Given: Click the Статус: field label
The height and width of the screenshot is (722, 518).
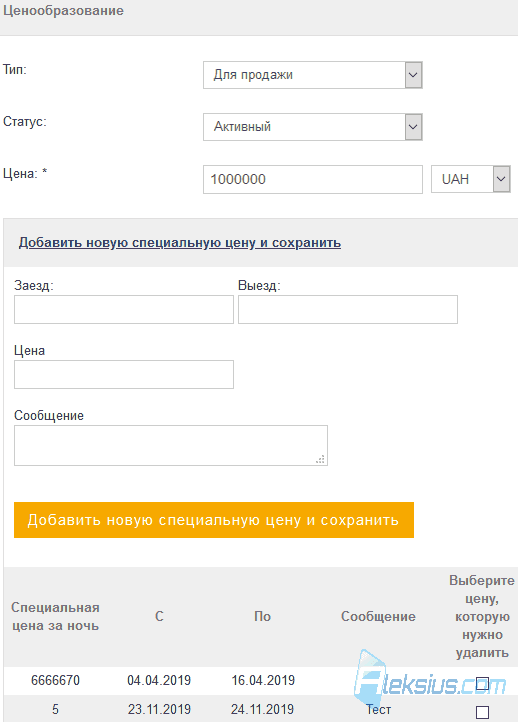Looking at the screenshot, I should point(25,122).
